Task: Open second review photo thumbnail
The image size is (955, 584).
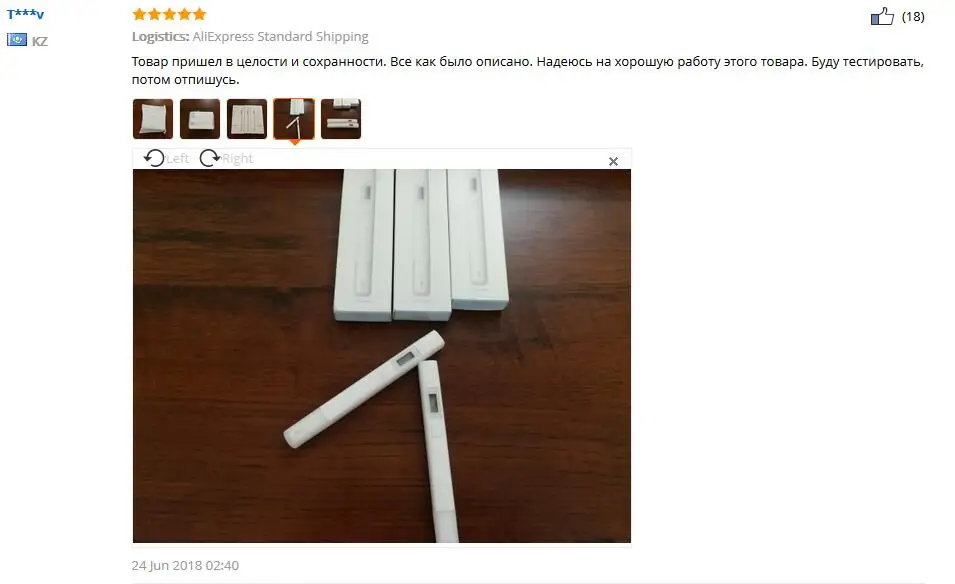Action: pos(200,119)
